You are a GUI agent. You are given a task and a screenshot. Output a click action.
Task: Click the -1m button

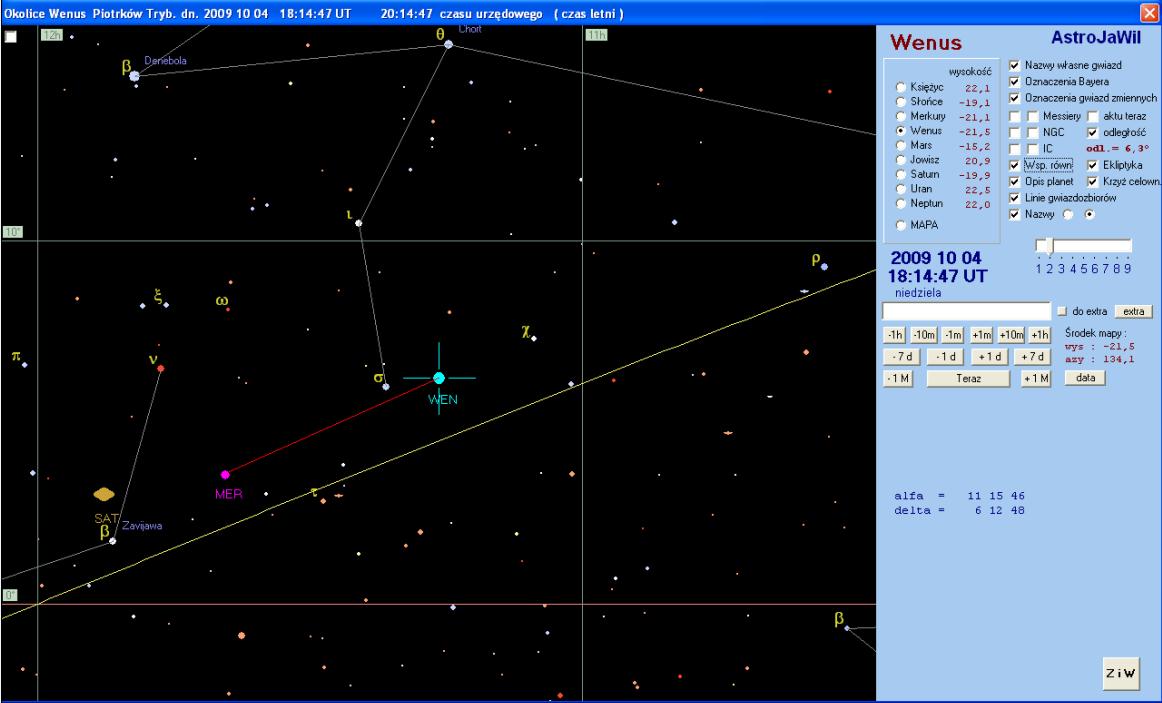(953, 335)
